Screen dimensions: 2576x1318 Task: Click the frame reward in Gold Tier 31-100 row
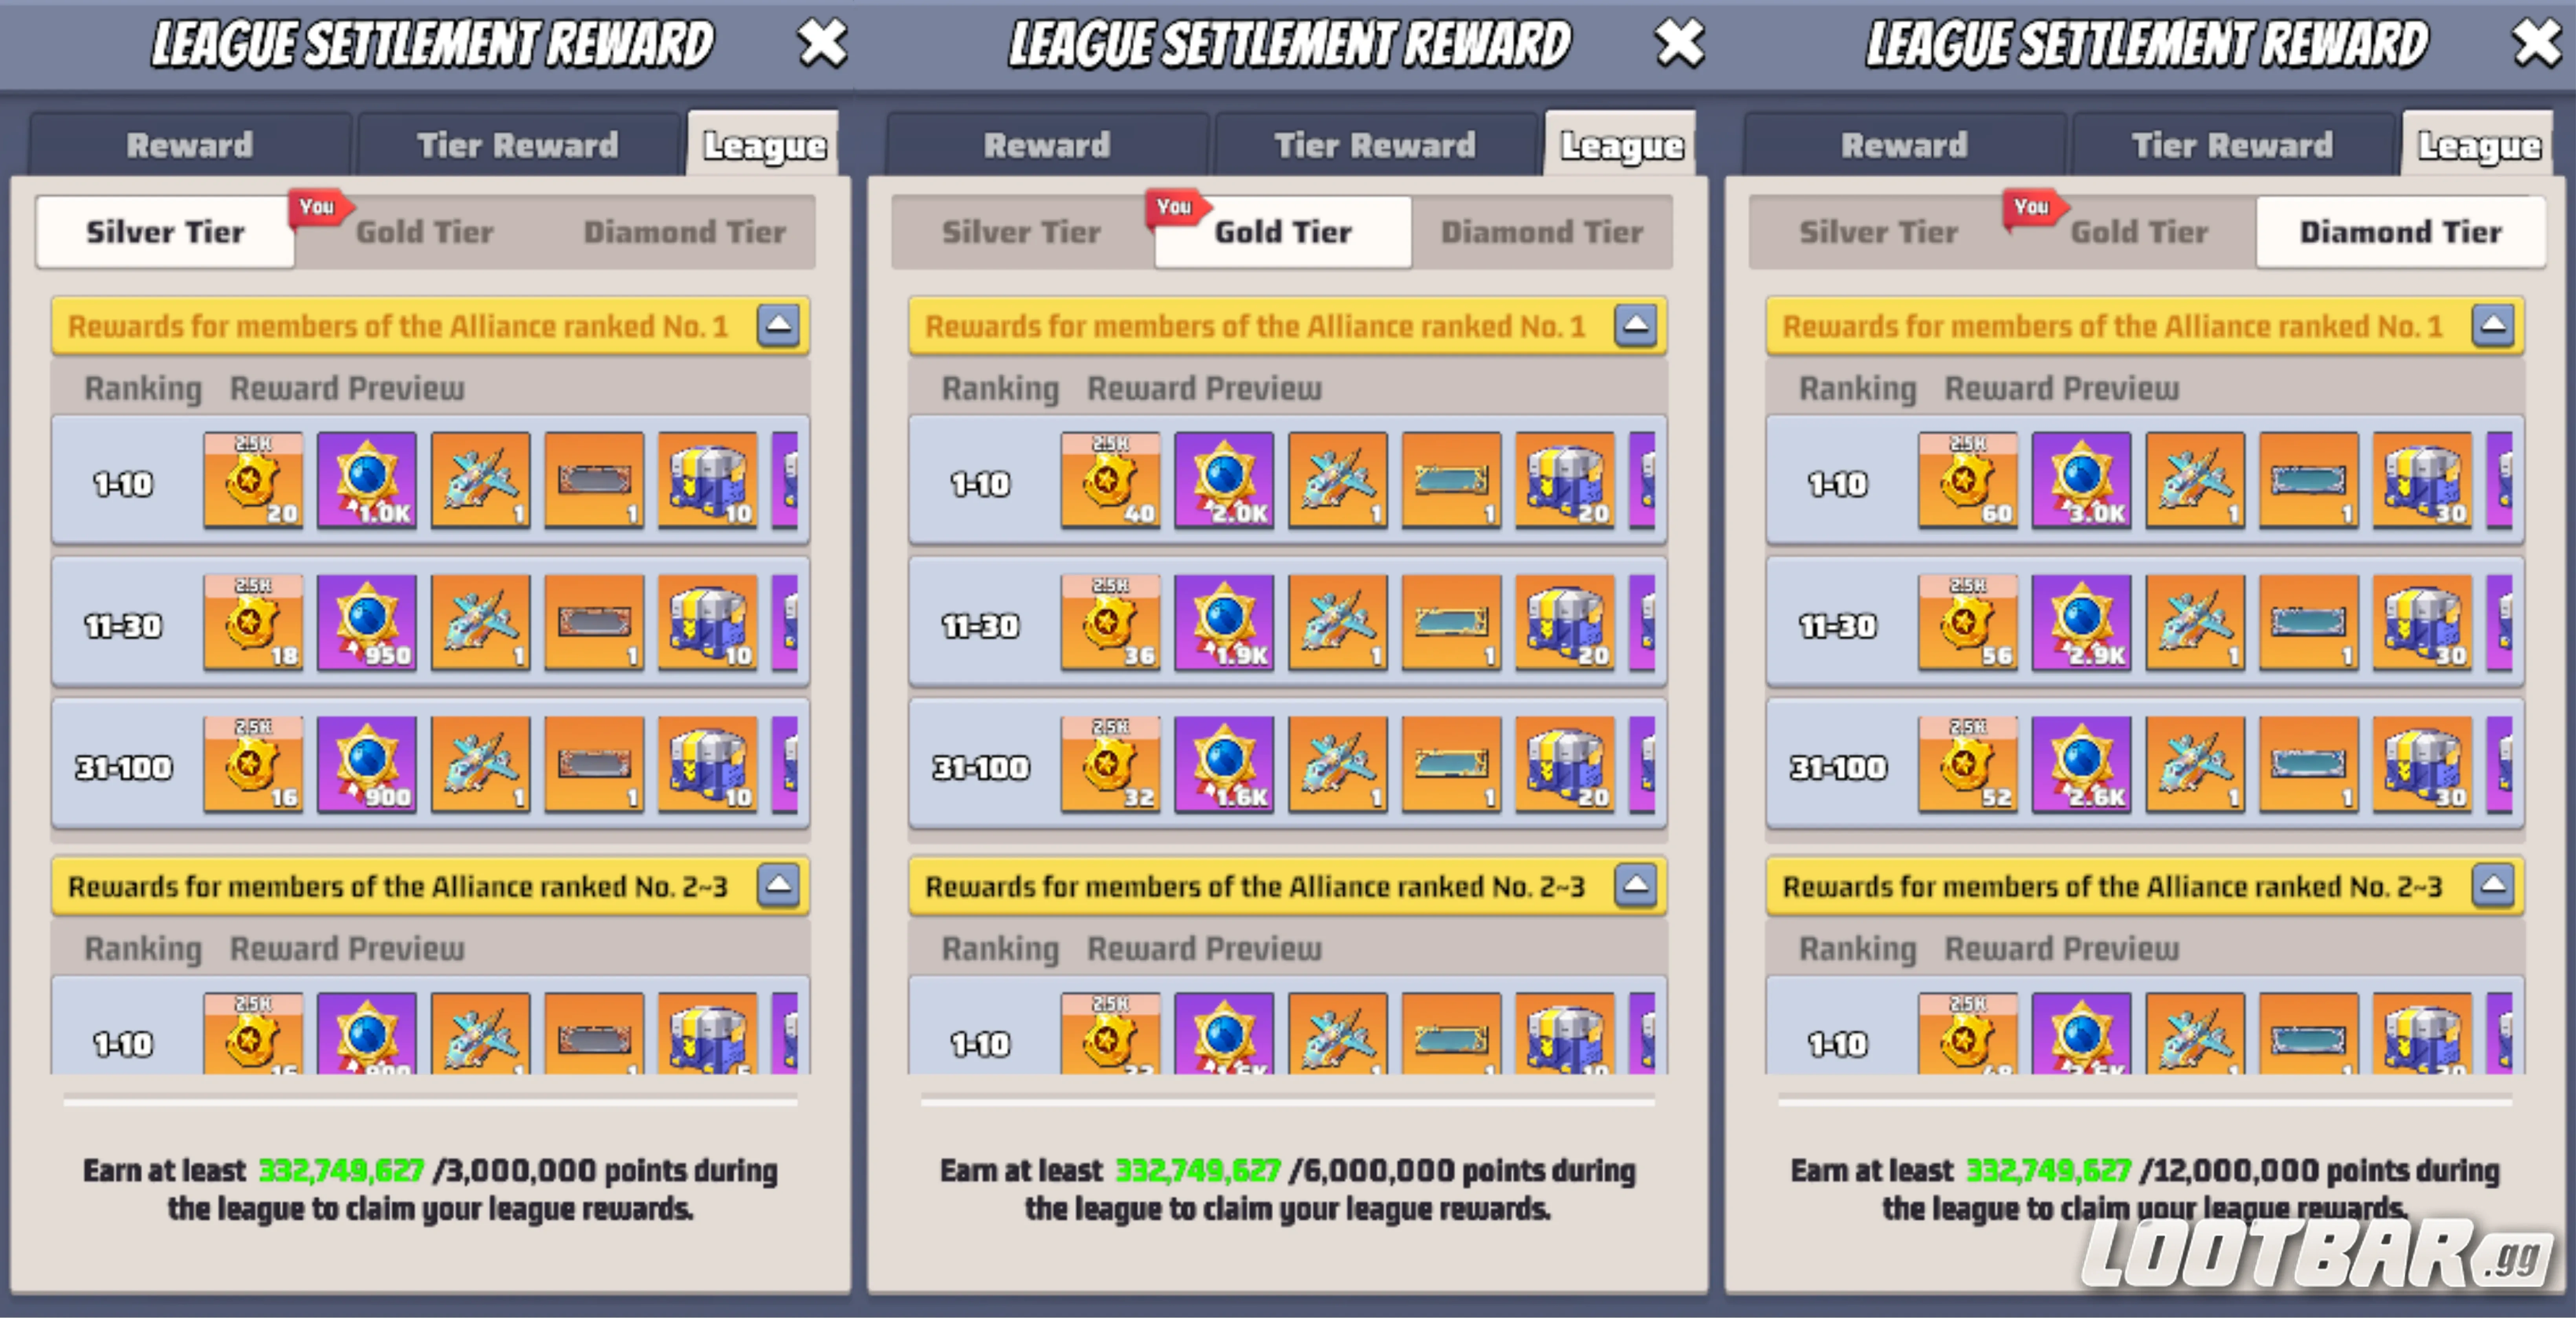(x=1451, y=764)
